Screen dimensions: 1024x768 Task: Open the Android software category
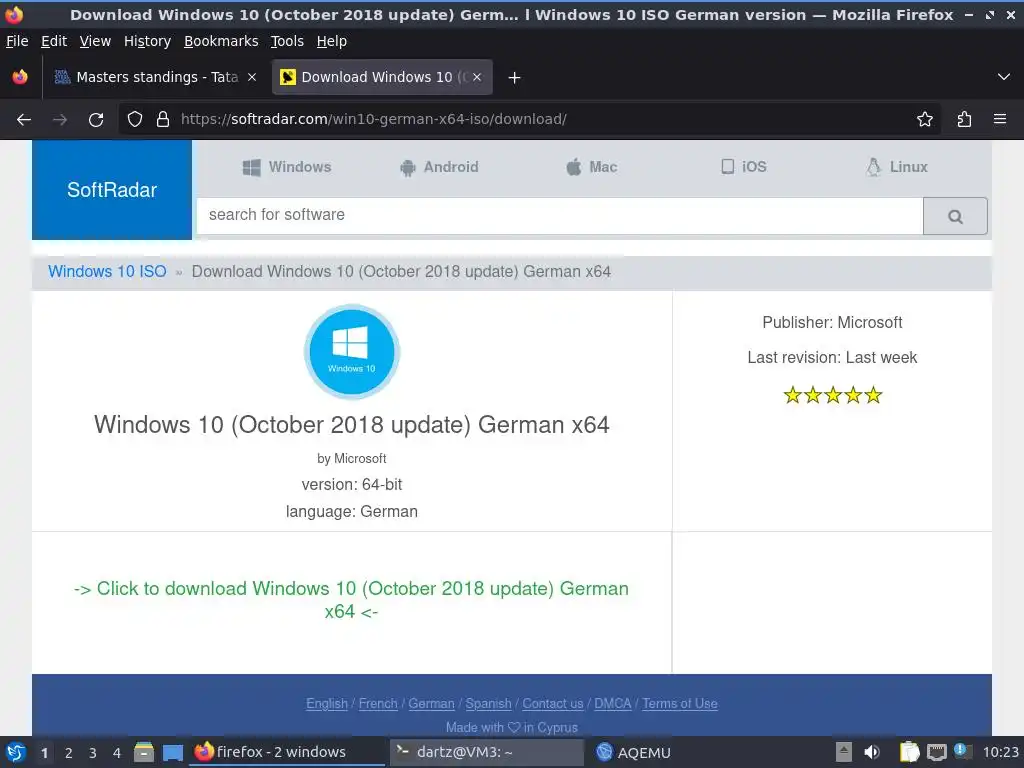[x=439, y=167]
